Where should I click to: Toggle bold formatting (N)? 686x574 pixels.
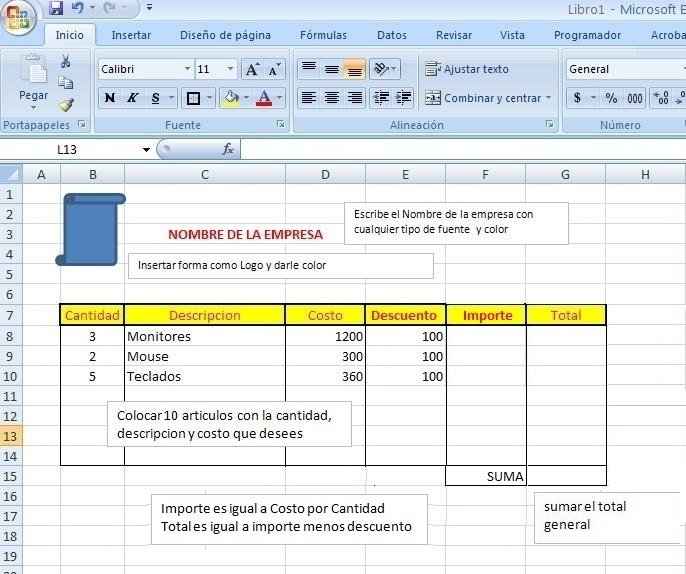pyautogui.click(x=110, y=98)
